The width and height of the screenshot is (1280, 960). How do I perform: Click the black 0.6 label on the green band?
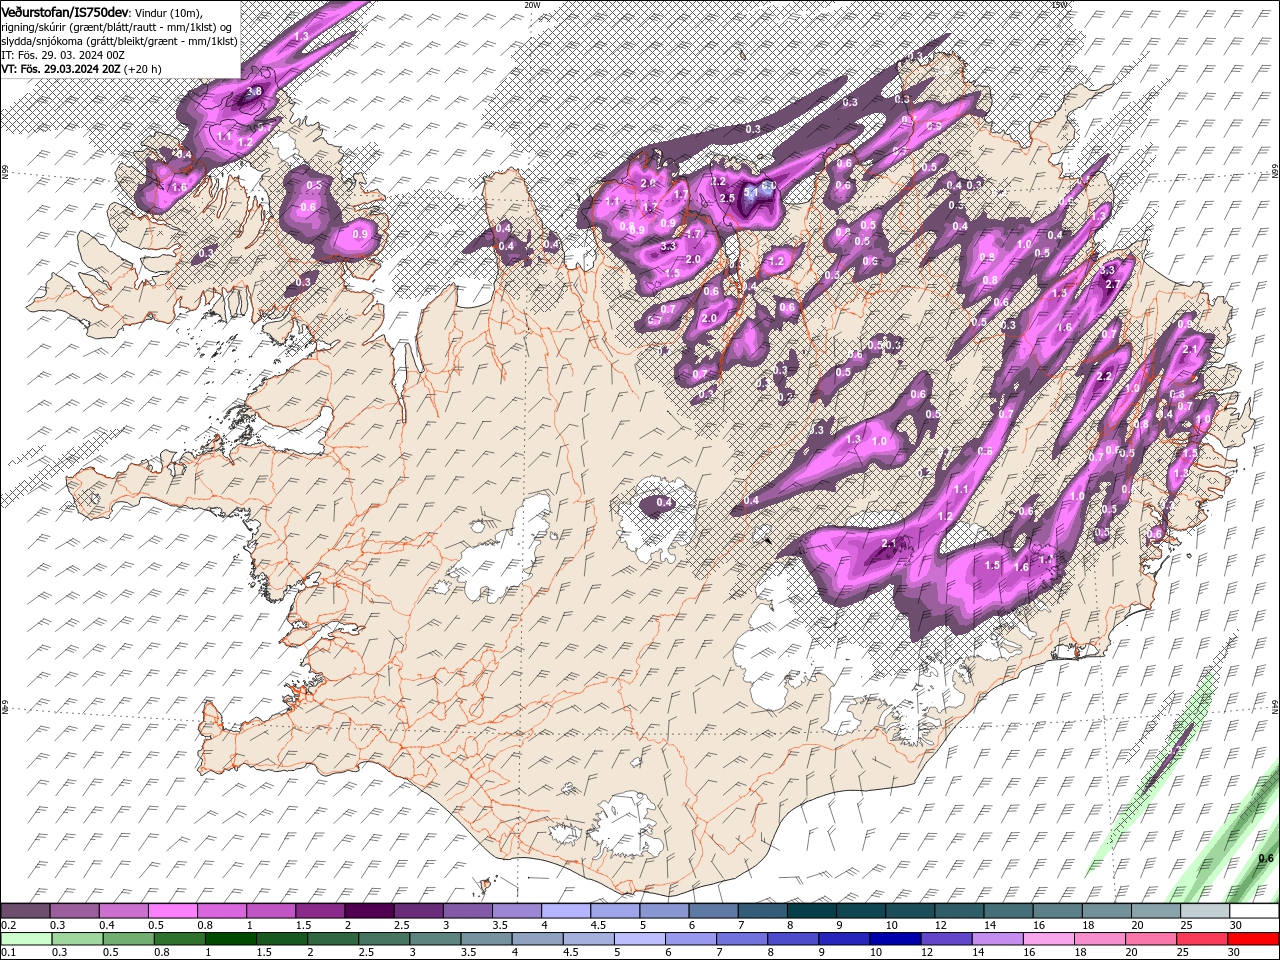click(1266, 858)
